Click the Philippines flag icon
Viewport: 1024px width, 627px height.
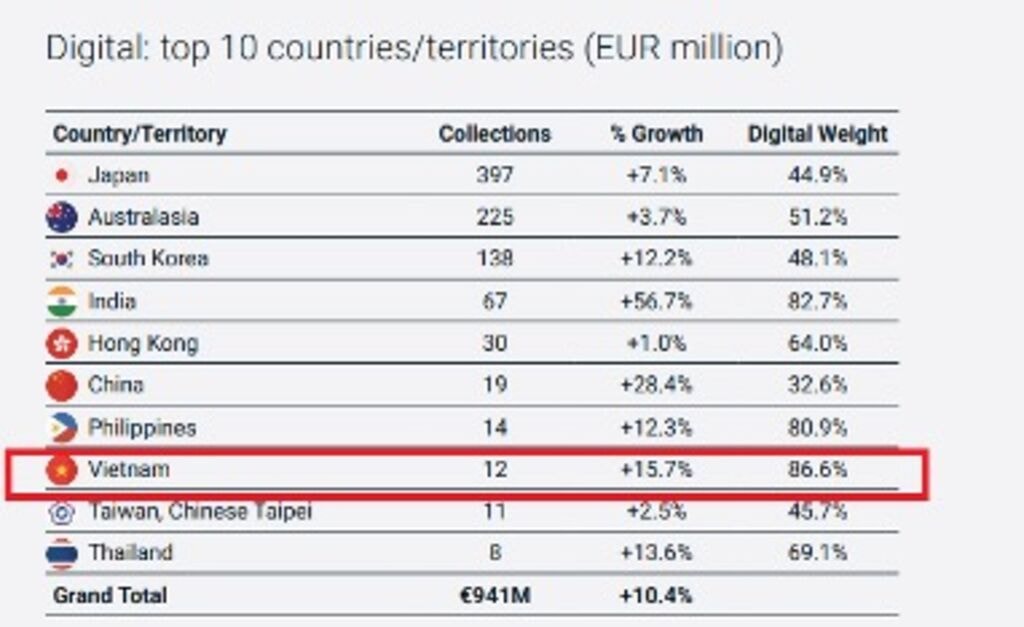[x=63, y=428]
